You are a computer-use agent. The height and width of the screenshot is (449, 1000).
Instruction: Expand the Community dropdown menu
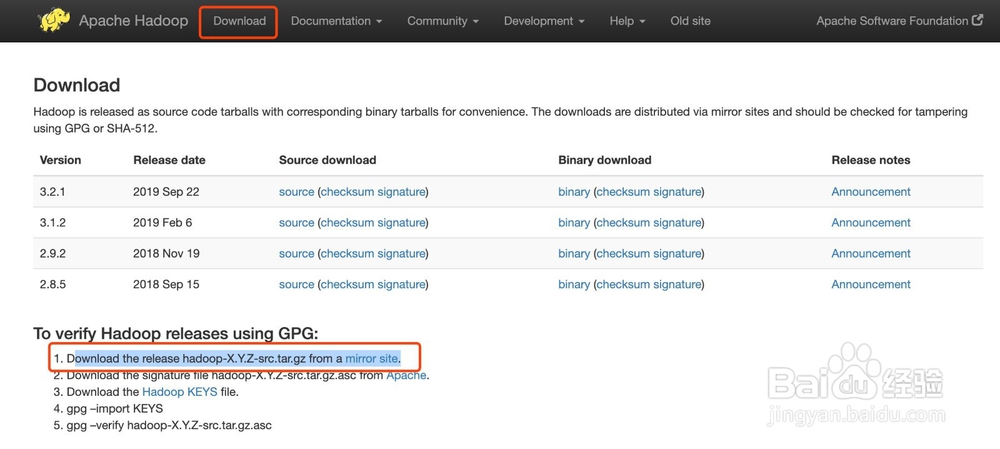pos(443,21)
